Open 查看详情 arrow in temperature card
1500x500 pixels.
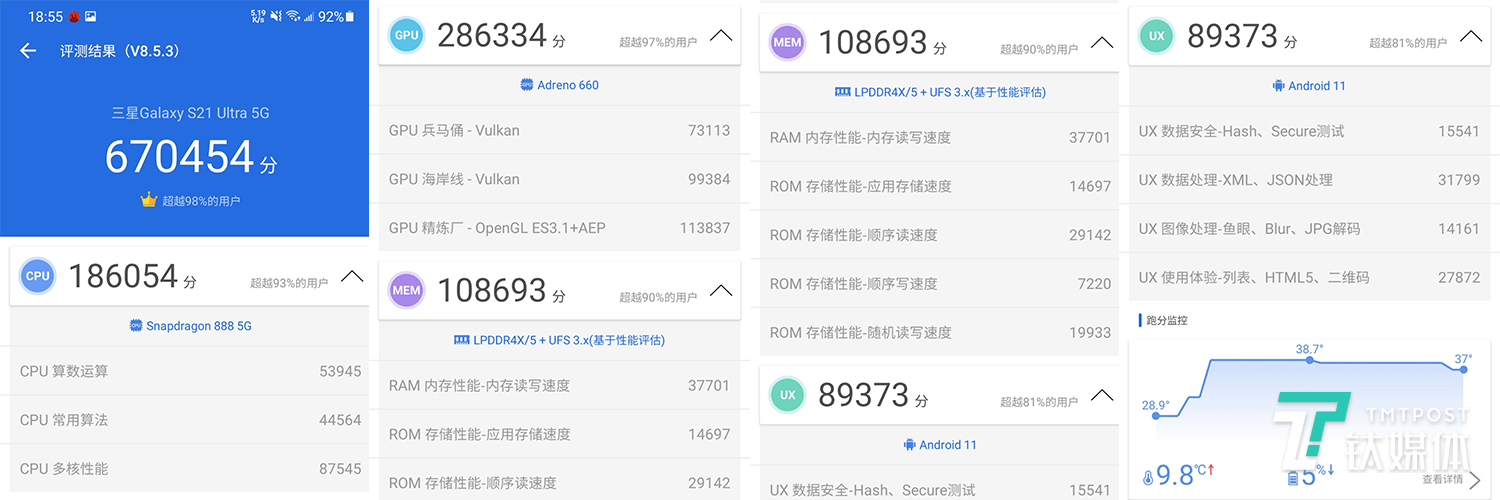tap(1475, 481)
